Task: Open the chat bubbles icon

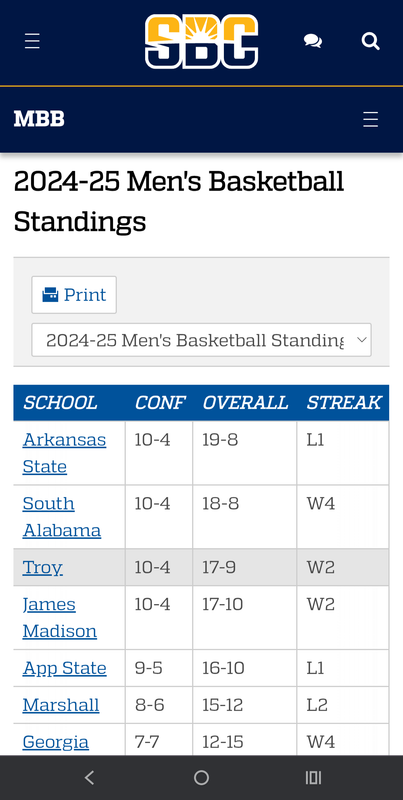Action: 313,41
